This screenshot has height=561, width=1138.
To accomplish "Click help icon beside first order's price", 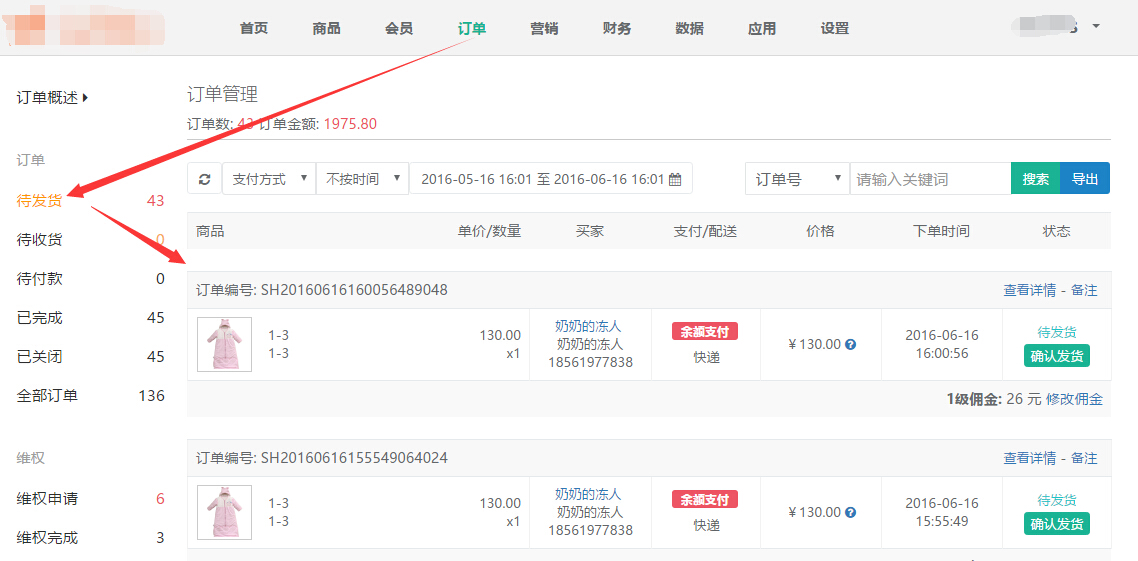I will [x=851, y=345].
